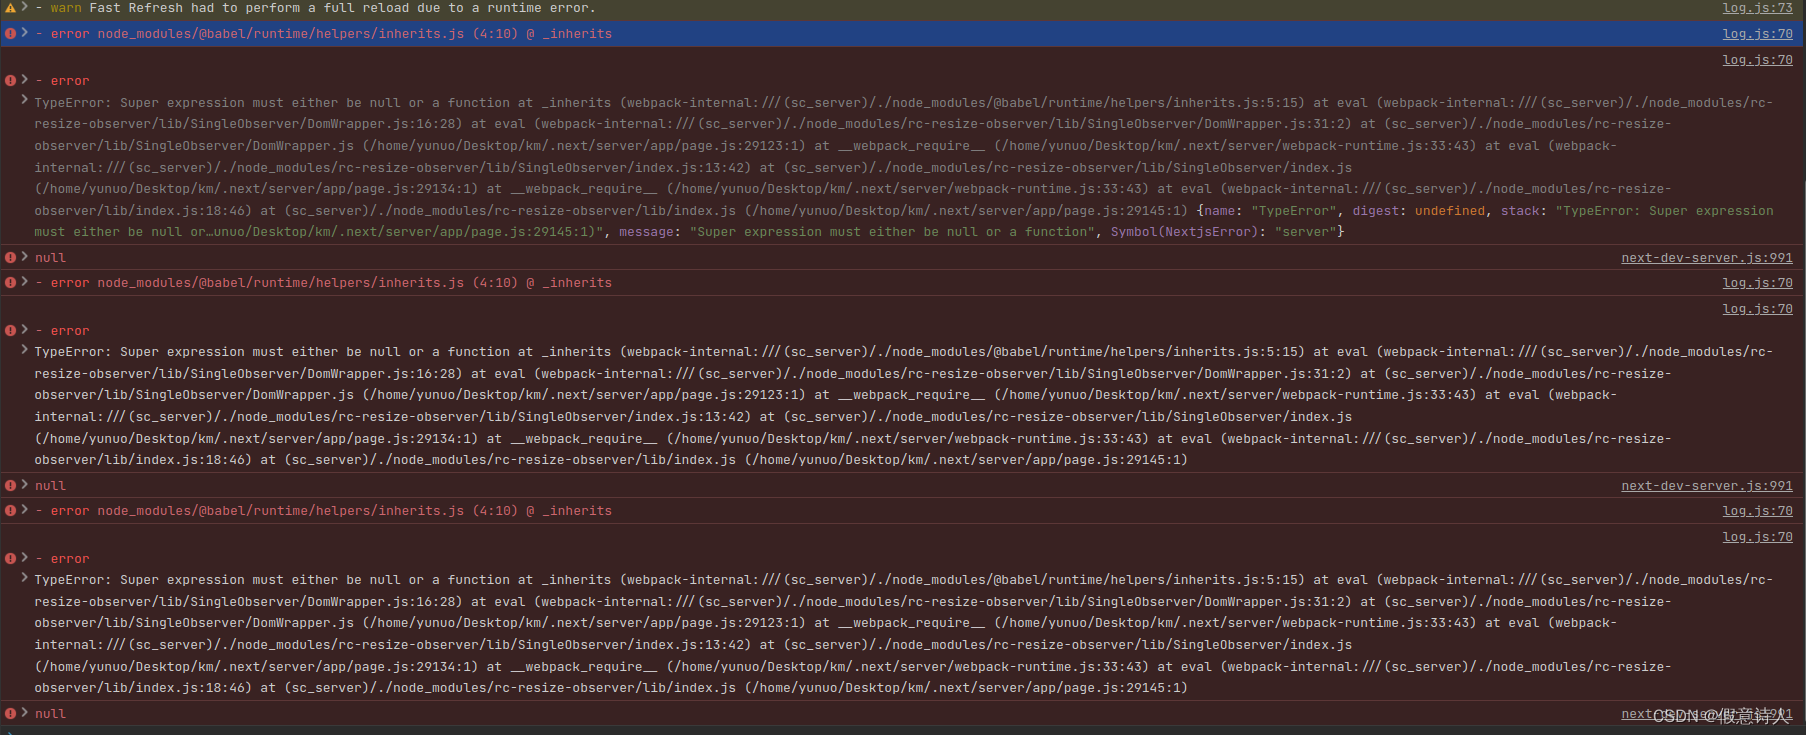Open the first next-dev-server.js:991 link
Screen dimensions: 1806x735
(1707, 258)
